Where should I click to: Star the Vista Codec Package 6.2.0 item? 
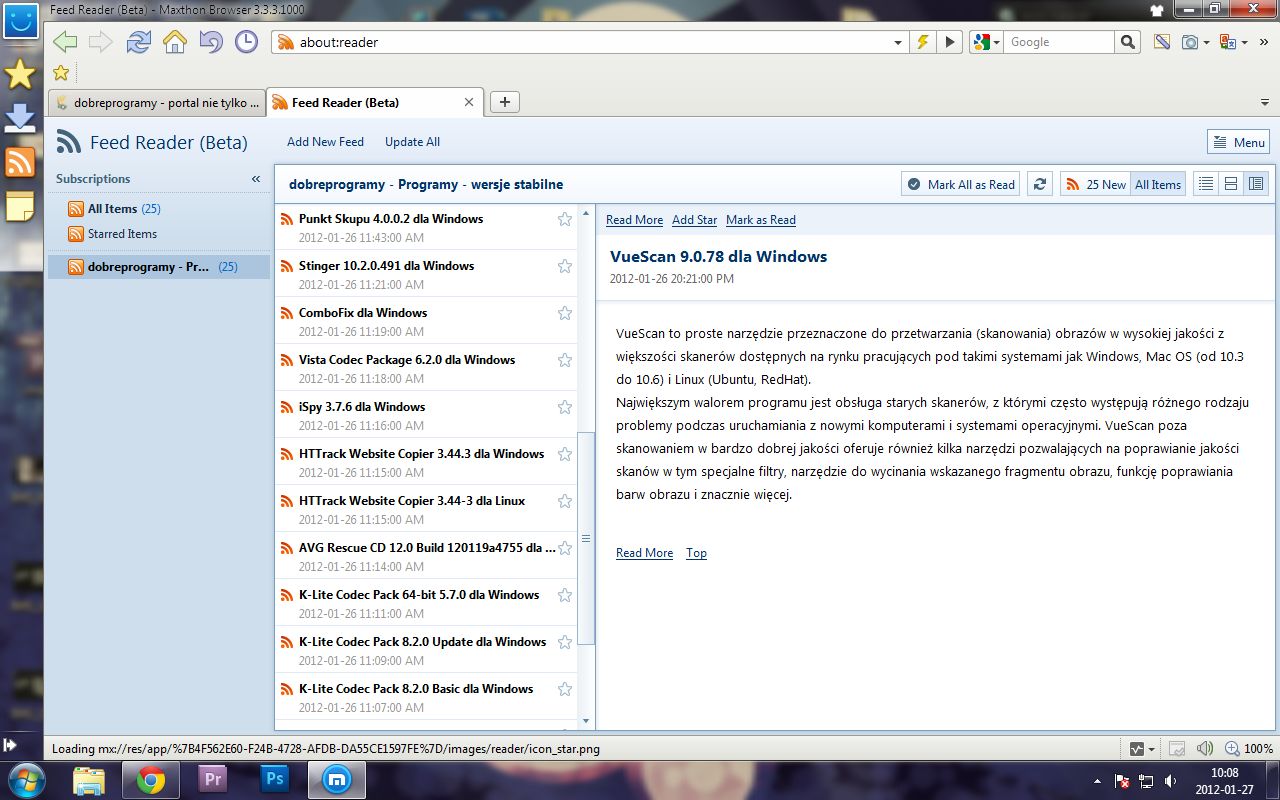pos(564,360)
